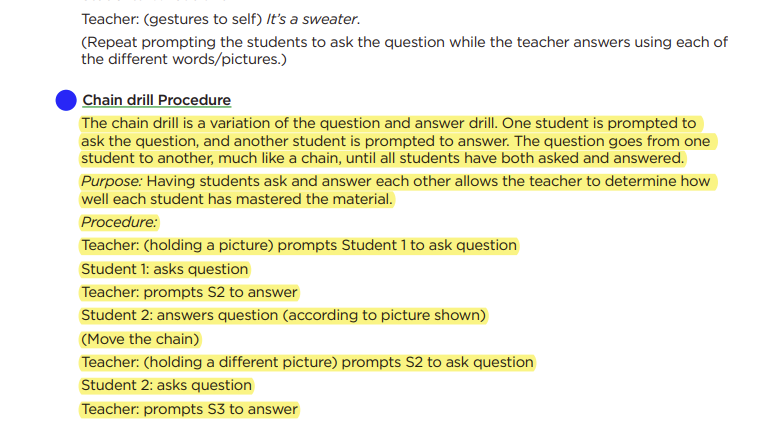Click the underlined "Chain drill Procedure" heading
Viewport: 778px width, 440px height.
[x=156, y=100]
